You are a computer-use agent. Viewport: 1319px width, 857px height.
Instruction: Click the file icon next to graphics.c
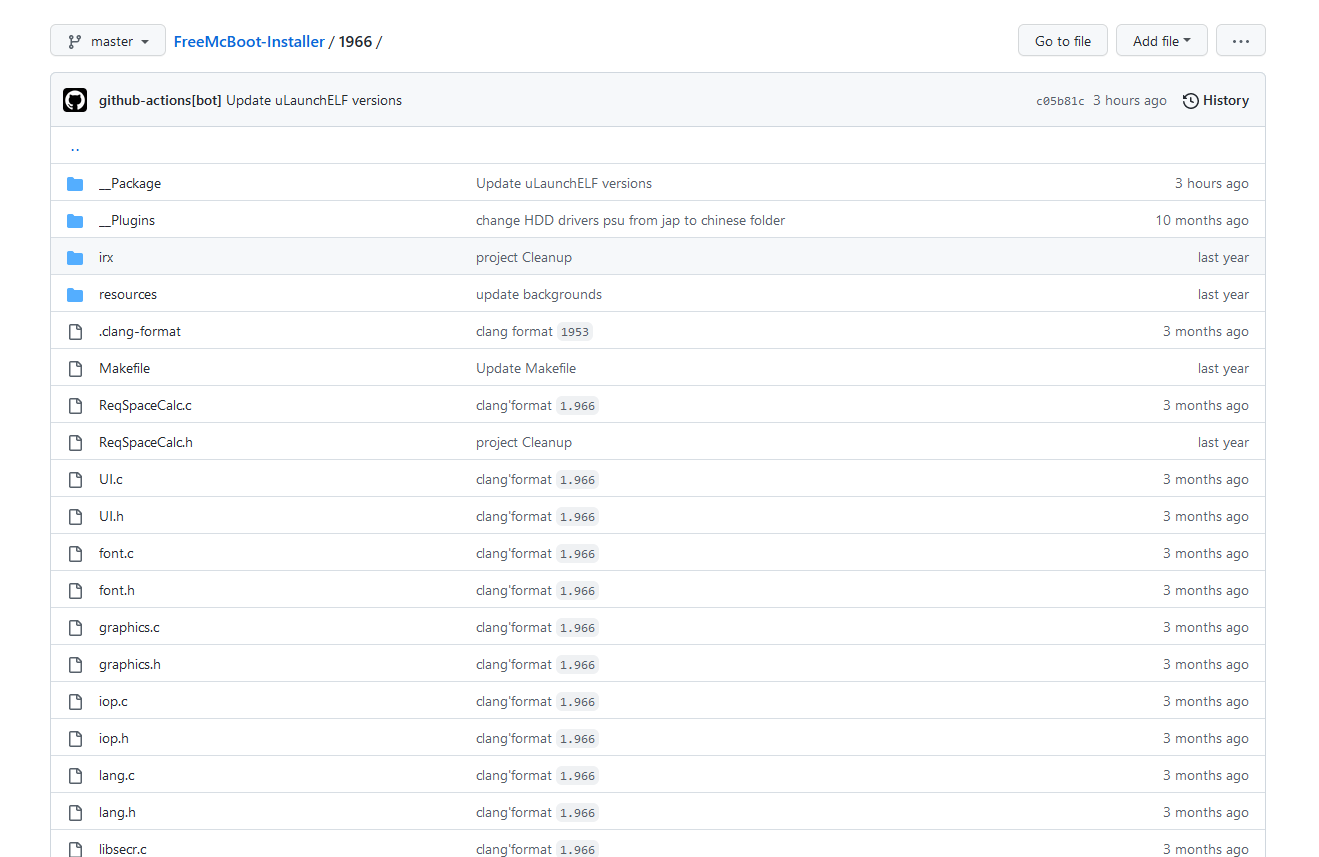click(75, 627)
